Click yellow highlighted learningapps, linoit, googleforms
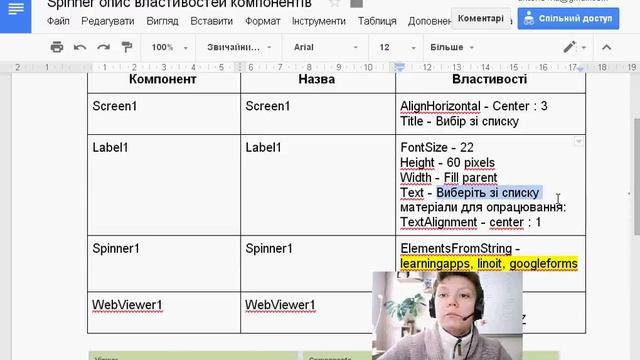Viewport: 640px width, 360px height. click(x=489, y=264)
